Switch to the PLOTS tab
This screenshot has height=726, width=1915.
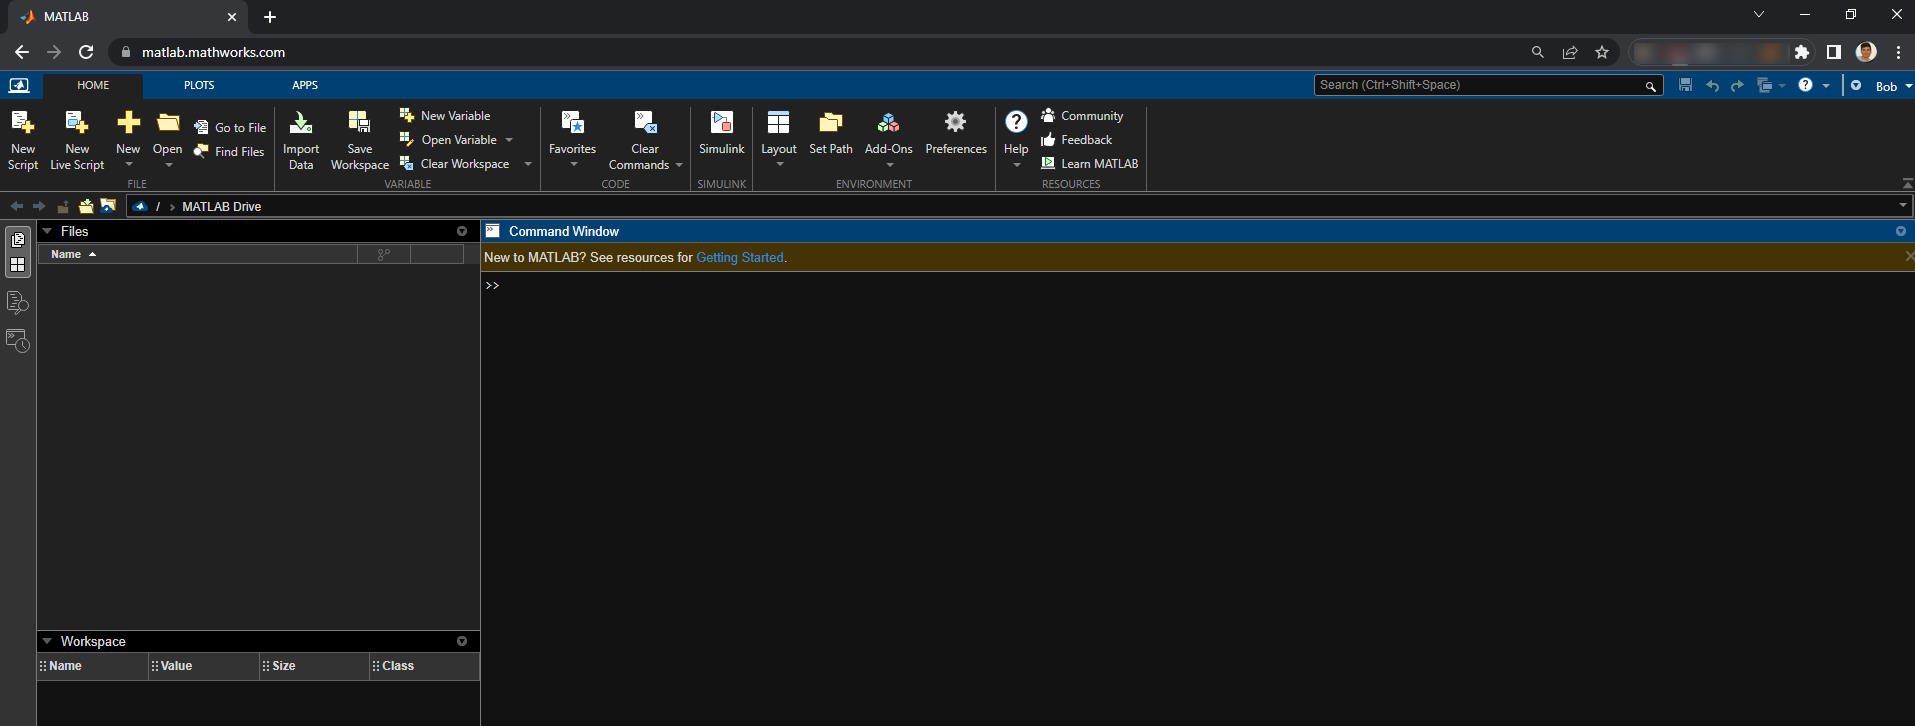point(199,85)
